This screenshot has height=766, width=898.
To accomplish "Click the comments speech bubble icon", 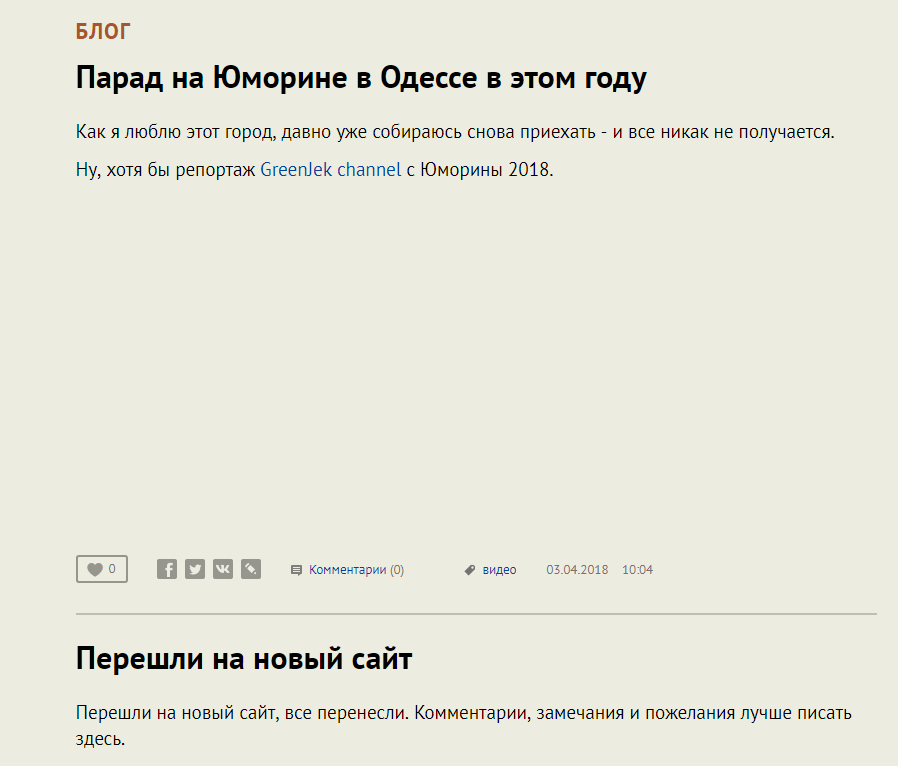I will coord(296,570).
